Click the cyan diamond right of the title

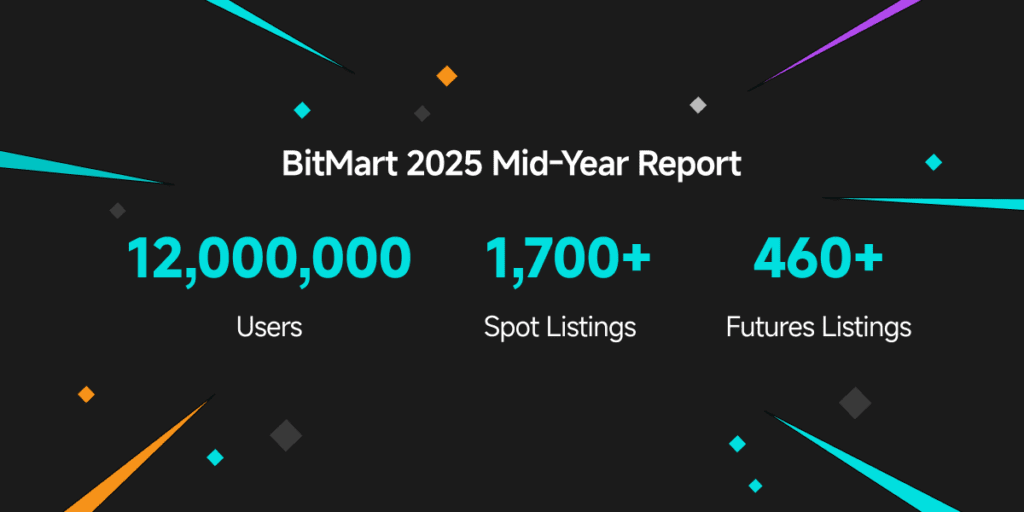933,162
